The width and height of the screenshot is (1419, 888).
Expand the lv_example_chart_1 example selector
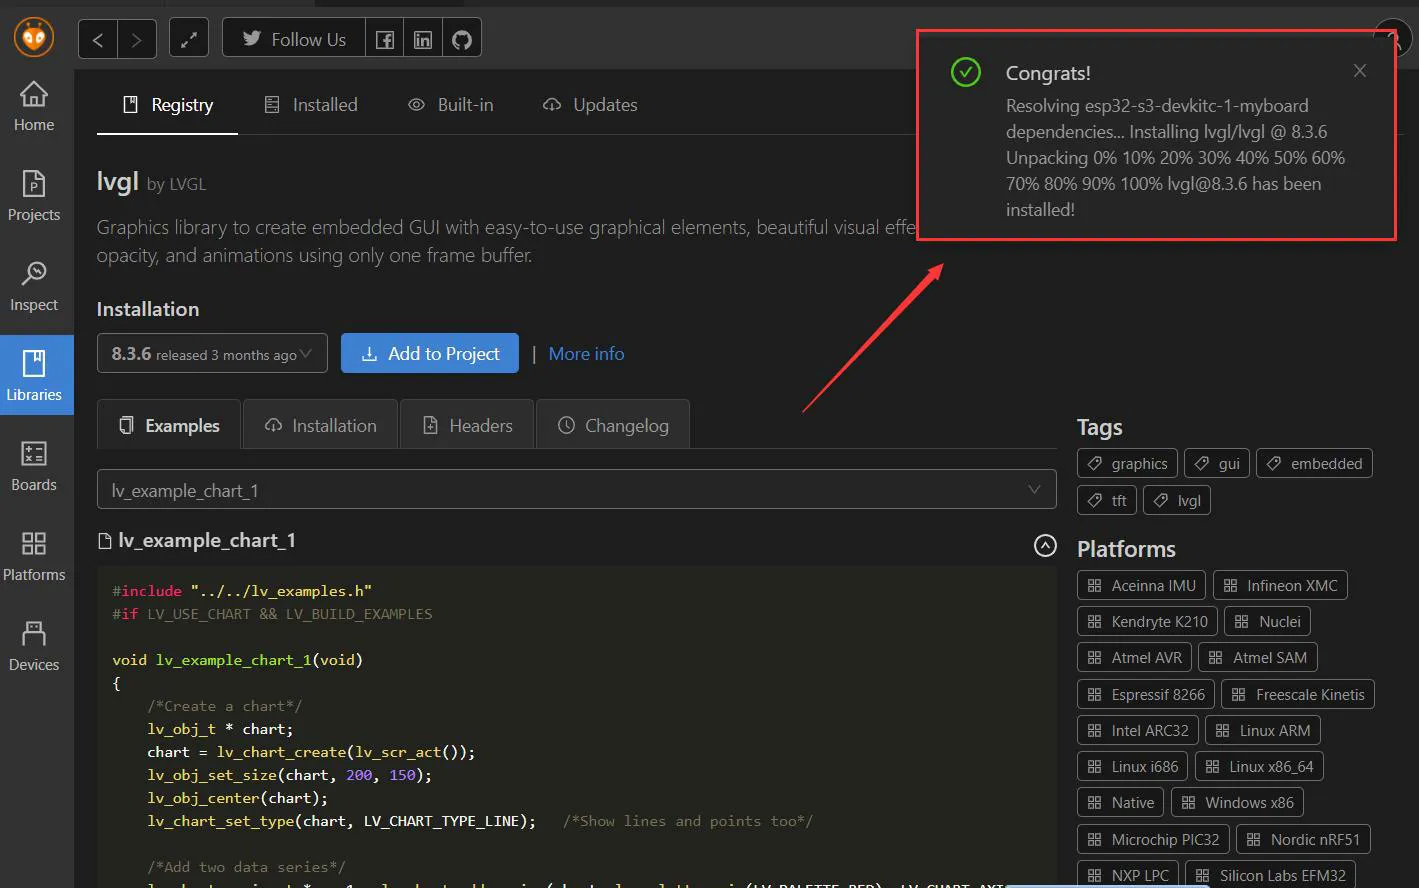click(576, 490)
